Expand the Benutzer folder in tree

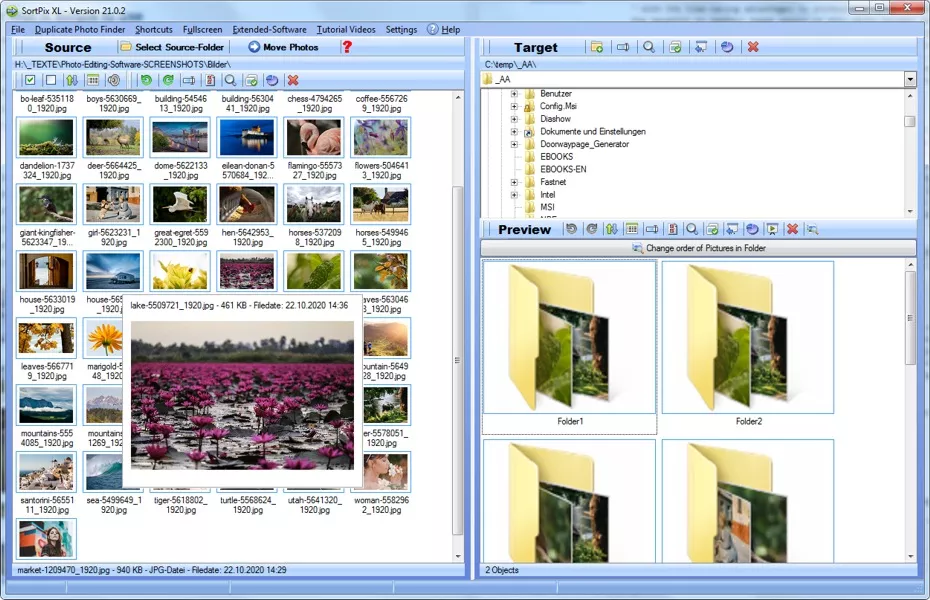tap(515, 93)
